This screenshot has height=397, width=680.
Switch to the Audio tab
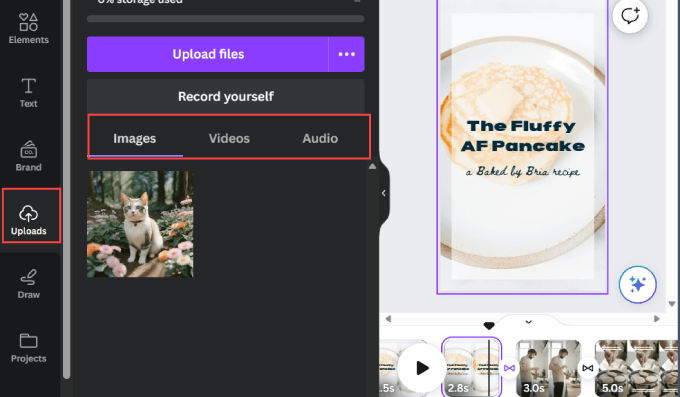click(320, 138)
